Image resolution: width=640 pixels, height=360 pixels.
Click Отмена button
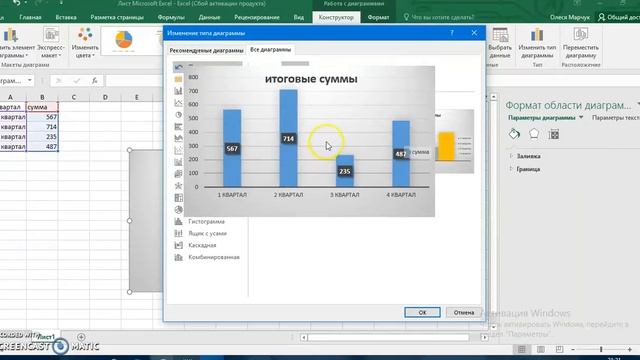(x=464, y=312)
